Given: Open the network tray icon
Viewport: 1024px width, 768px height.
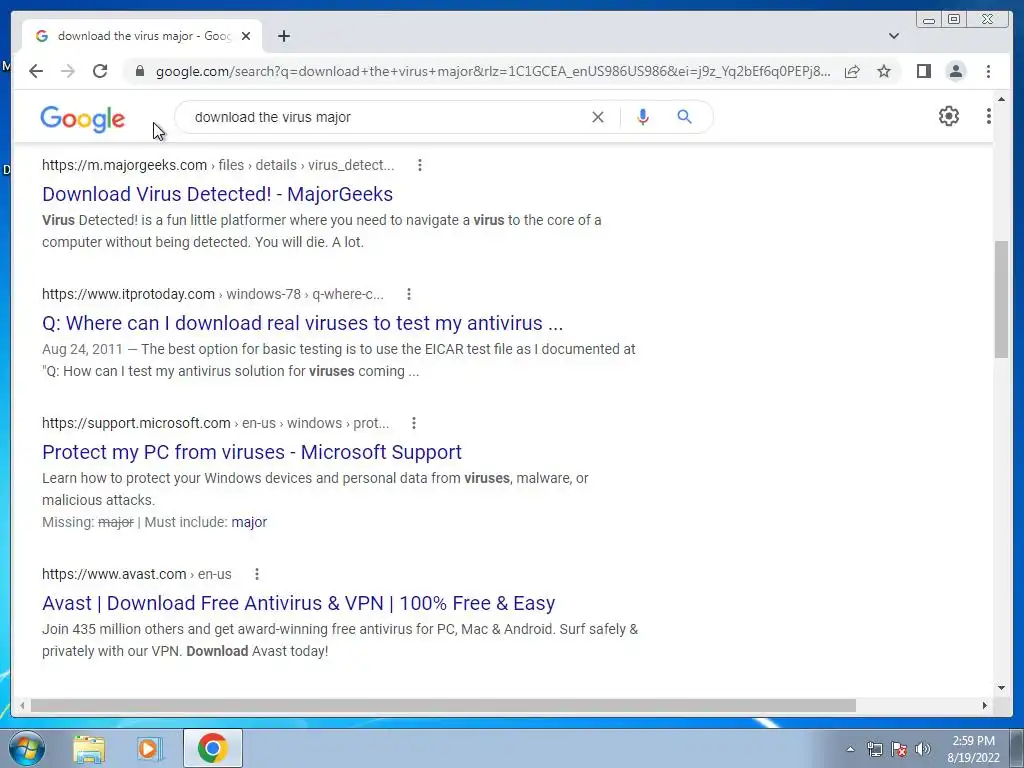Looking at the screenshot, I should (x=874, y=749).
